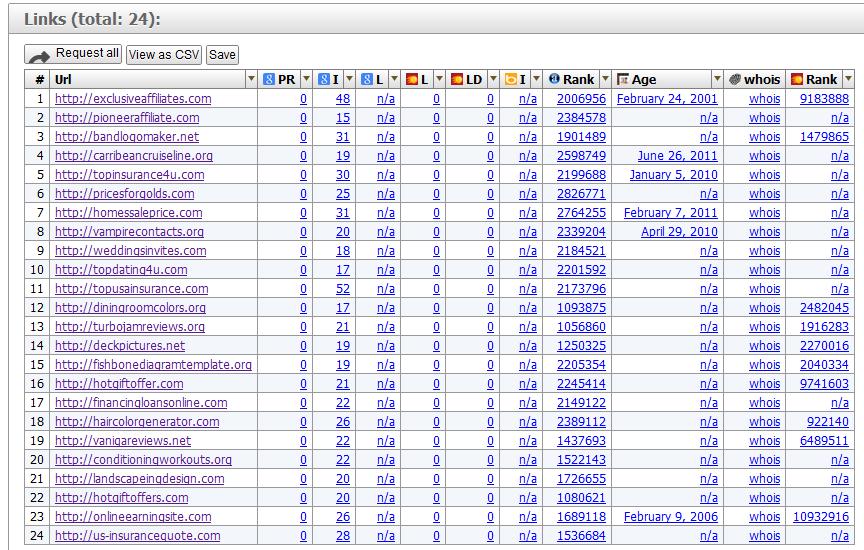Open the exclusiveaffiliates.com link

point(133,99)
